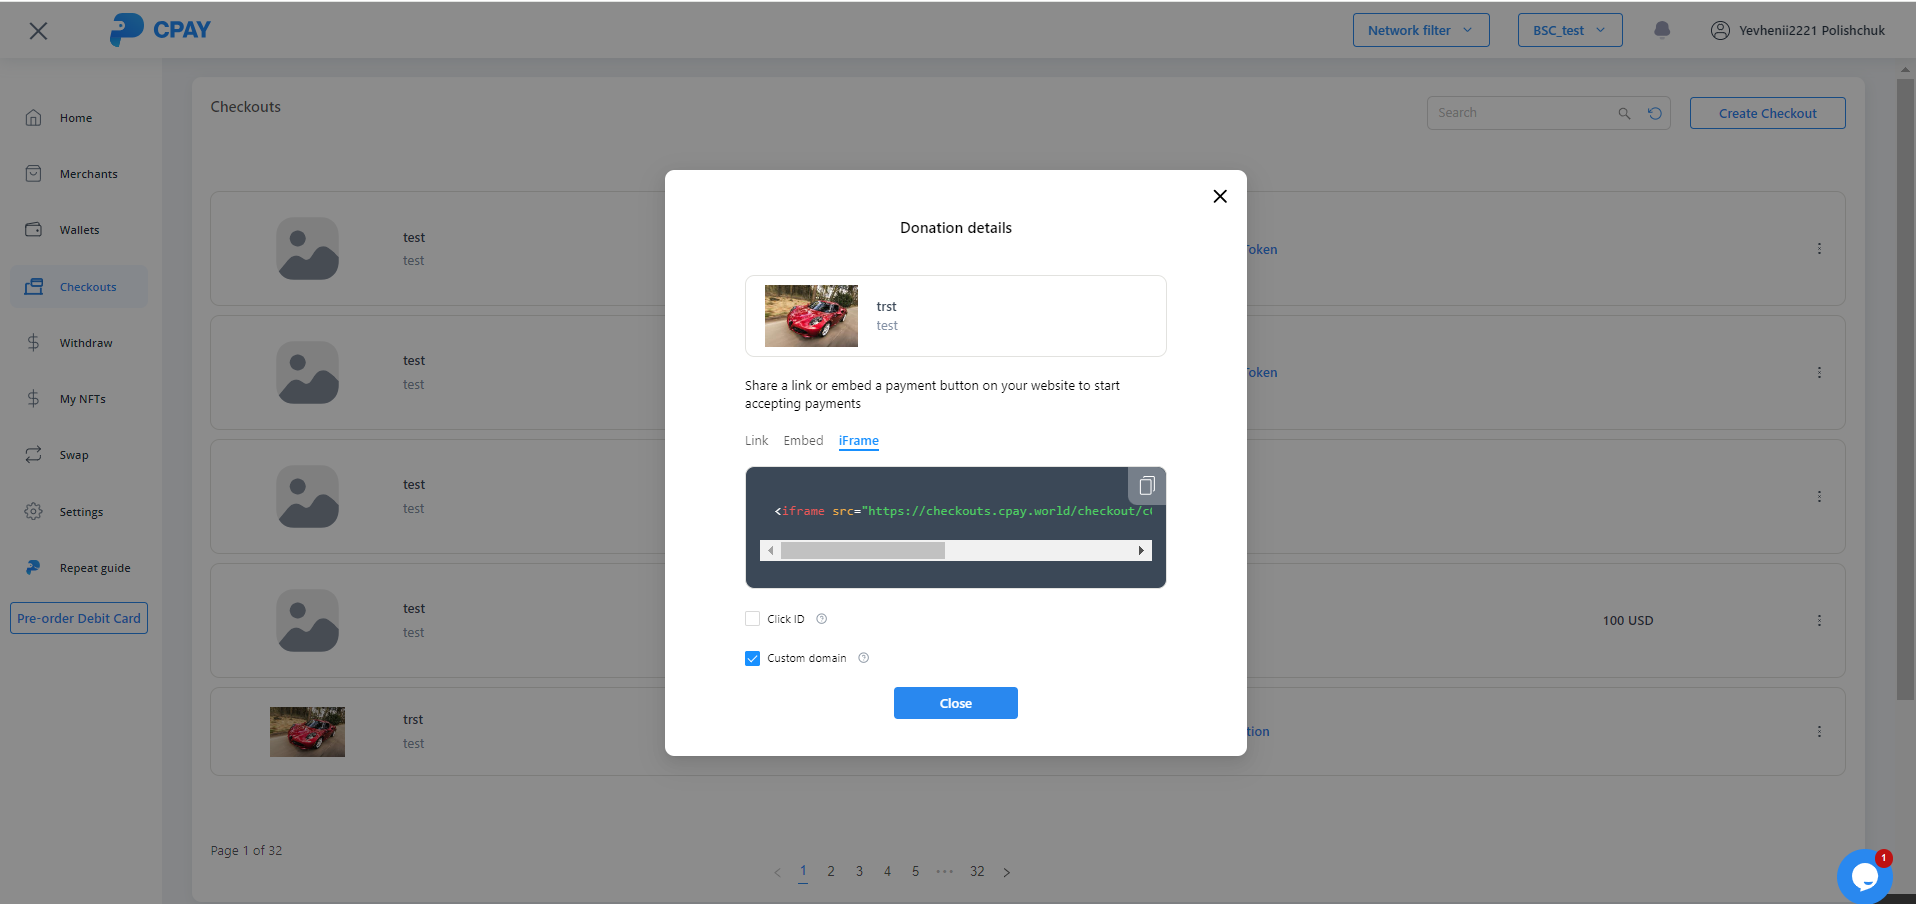Click the code box horizontal scrollbar thumb
The width and height of the screenshot is (1916, 904).
coord(862,551)
